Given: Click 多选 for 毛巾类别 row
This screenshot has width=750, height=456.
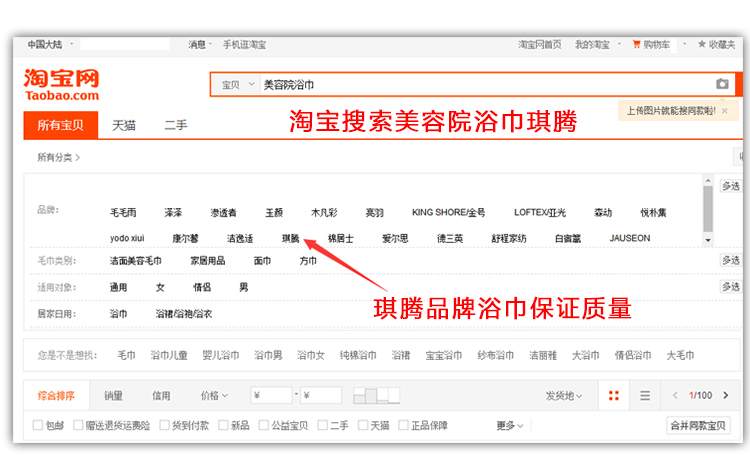Looking at the screenshot, I should (x=730, y=260).
